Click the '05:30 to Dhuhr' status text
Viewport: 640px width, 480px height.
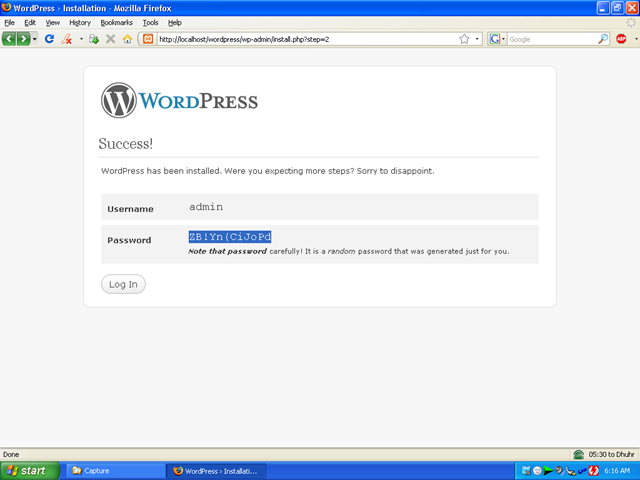pyautogui.click(x=611, y=454)
